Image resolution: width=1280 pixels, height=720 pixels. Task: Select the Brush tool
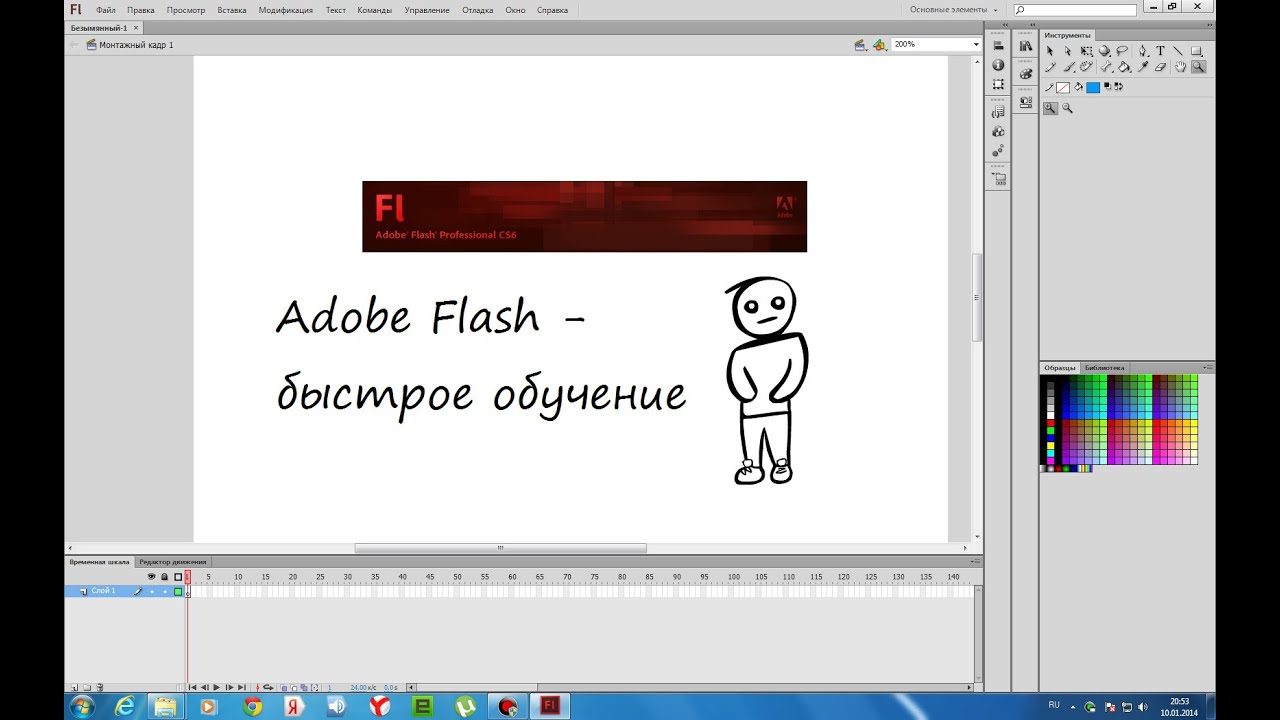1069,67
